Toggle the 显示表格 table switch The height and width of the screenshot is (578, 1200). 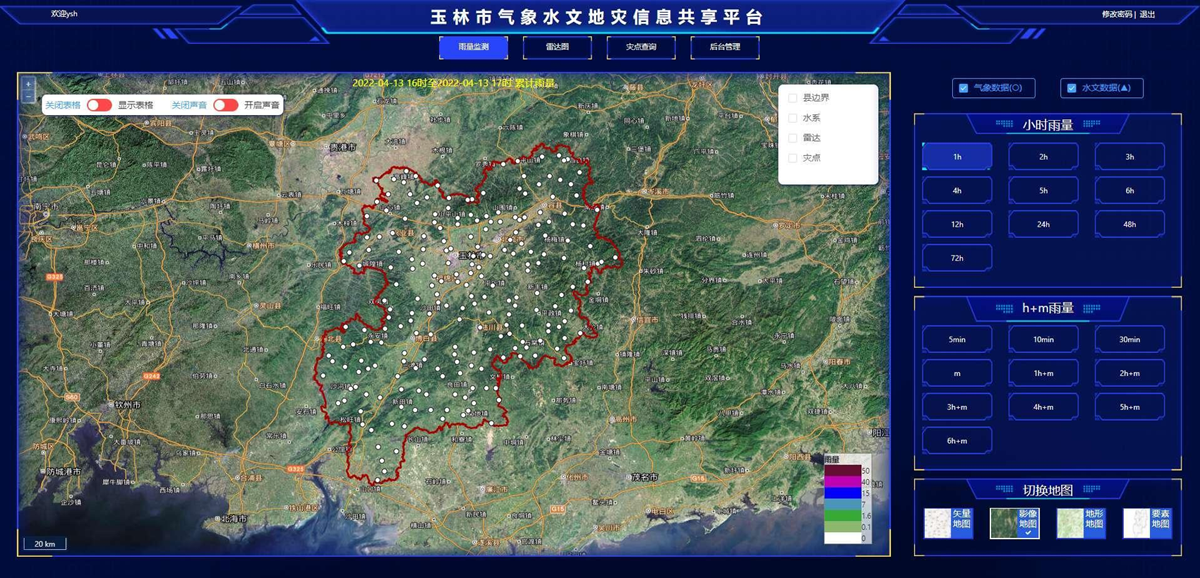pyautogui.click(x=99, y=105)
